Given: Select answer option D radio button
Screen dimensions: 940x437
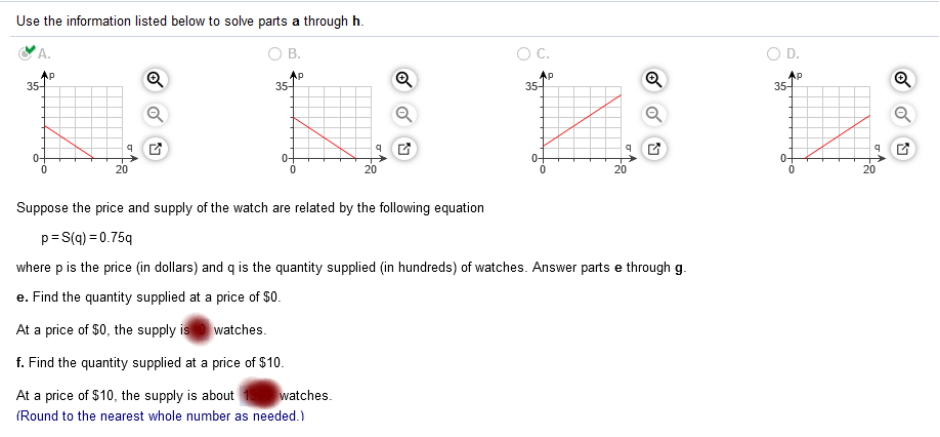Looking at the screenshot, I should click(x=774, y=54).
